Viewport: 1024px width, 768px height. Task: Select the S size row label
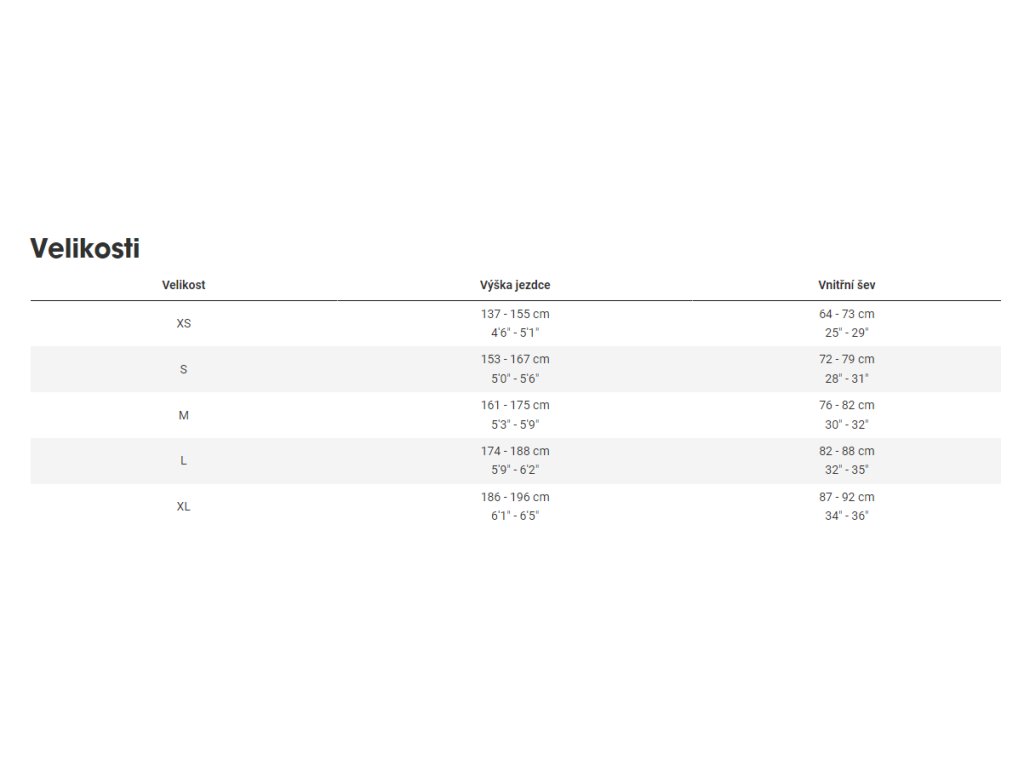pos(184,369)
